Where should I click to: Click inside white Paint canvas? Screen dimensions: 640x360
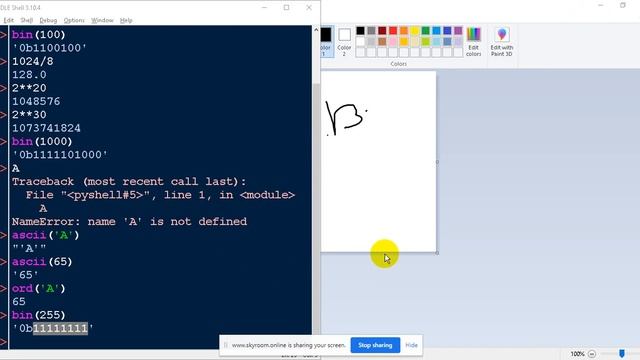pos(378,162)
